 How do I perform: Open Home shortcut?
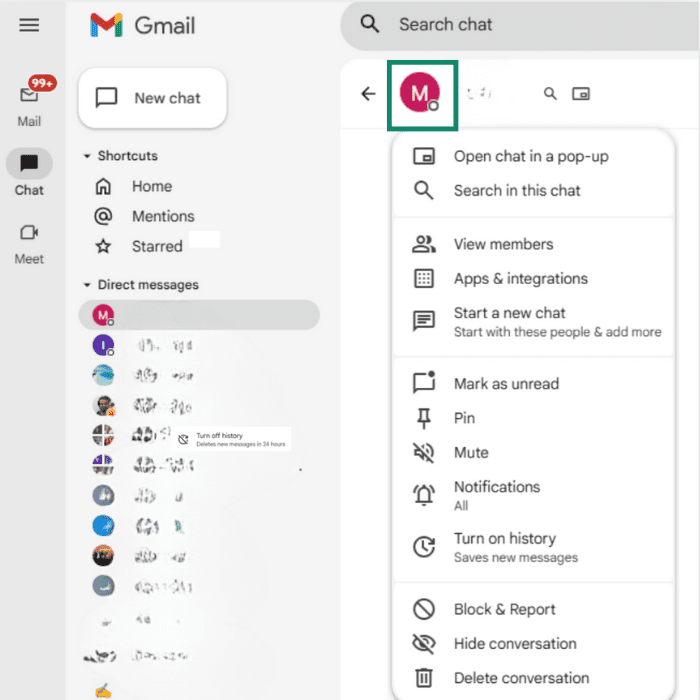[152, 186]
